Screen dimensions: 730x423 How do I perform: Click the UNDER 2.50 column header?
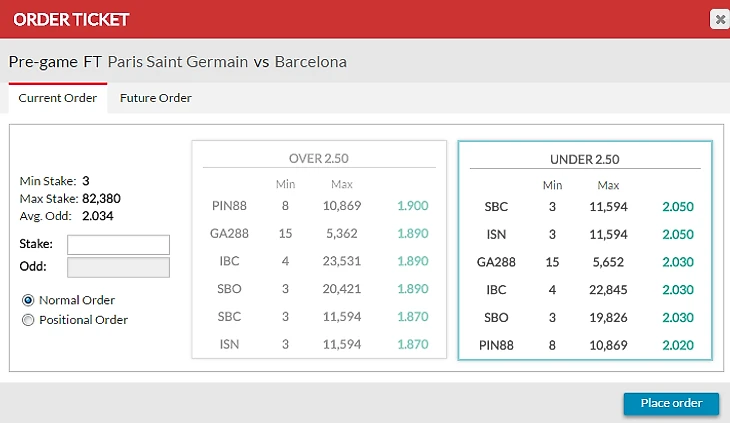584,159
